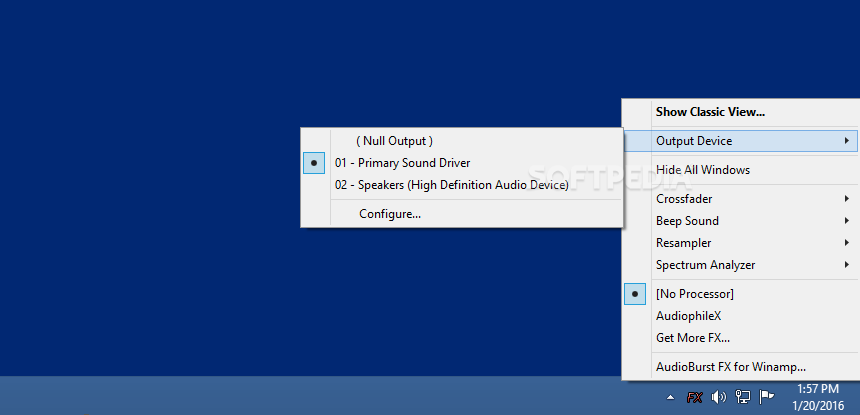
Task: Open the Crossfader menu entry
Action: [740, 198]
